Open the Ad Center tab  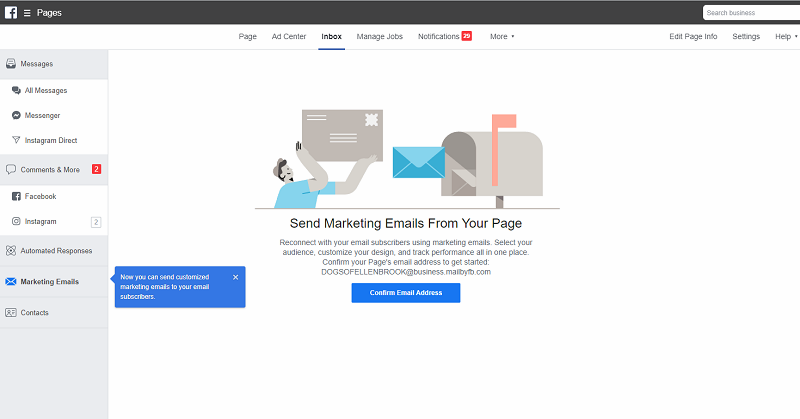pos(289,37)
